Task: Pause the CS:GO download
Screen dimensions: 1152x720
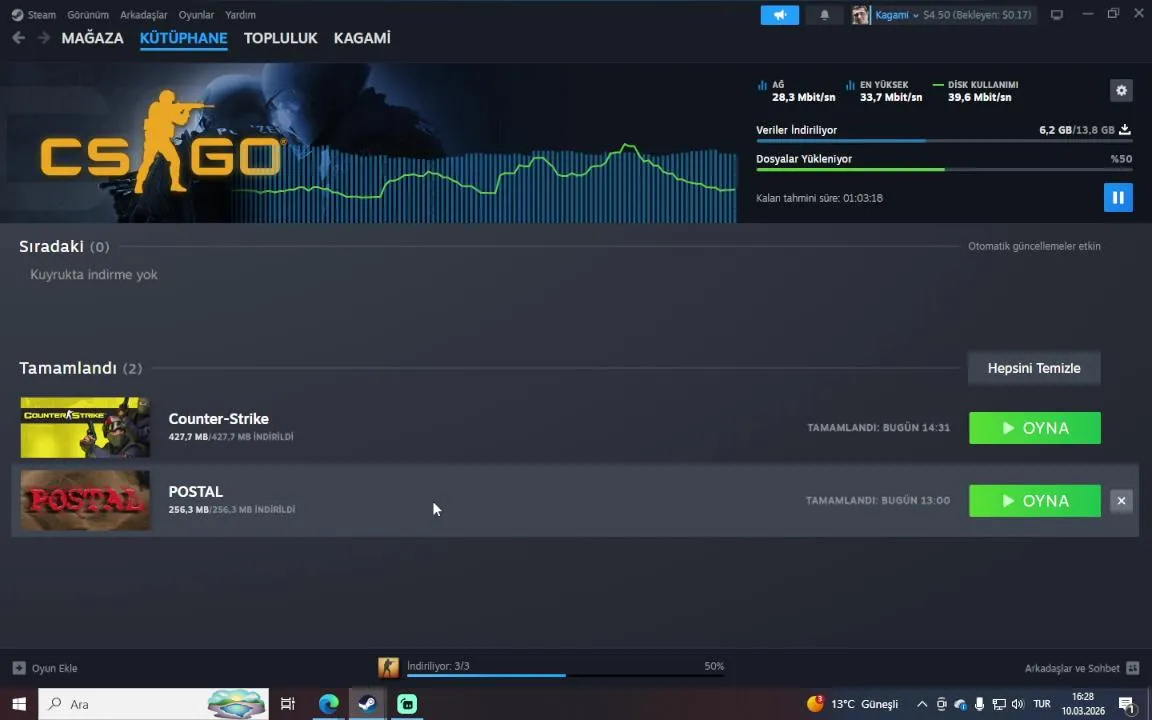Action: [x=1117, y=198]
